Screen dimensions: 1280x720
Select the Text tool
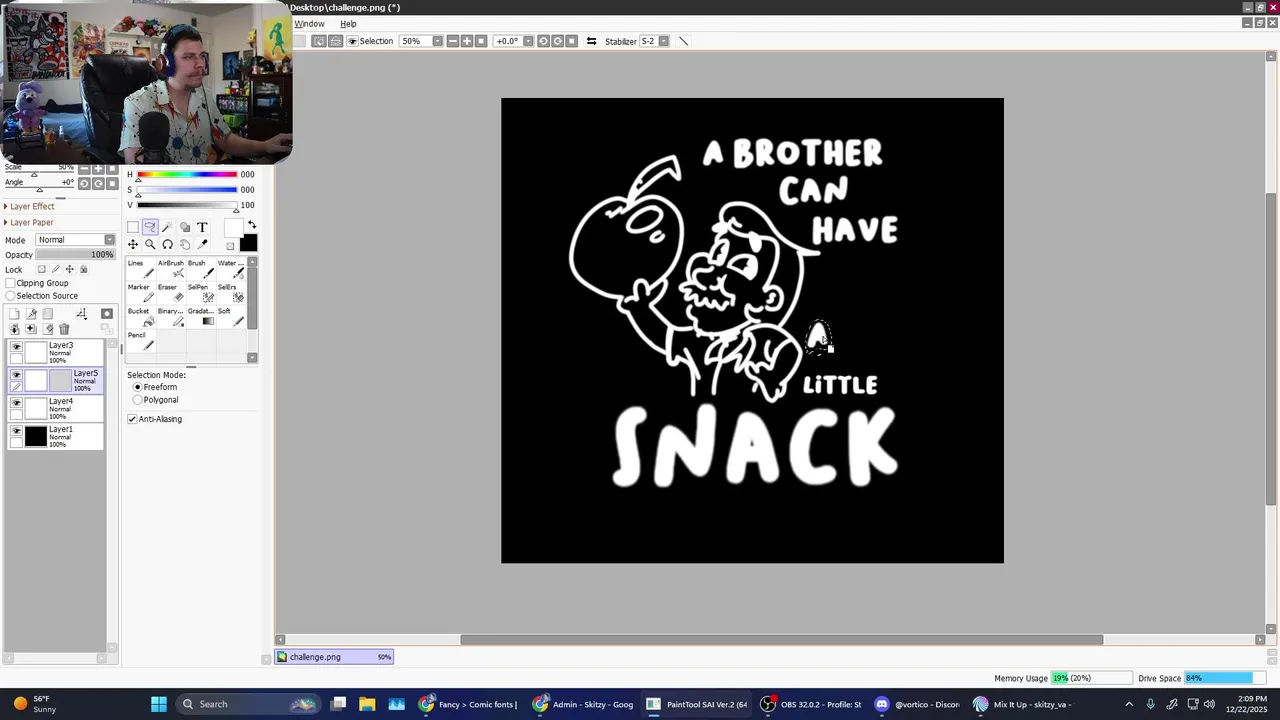[x=202, y=227]
